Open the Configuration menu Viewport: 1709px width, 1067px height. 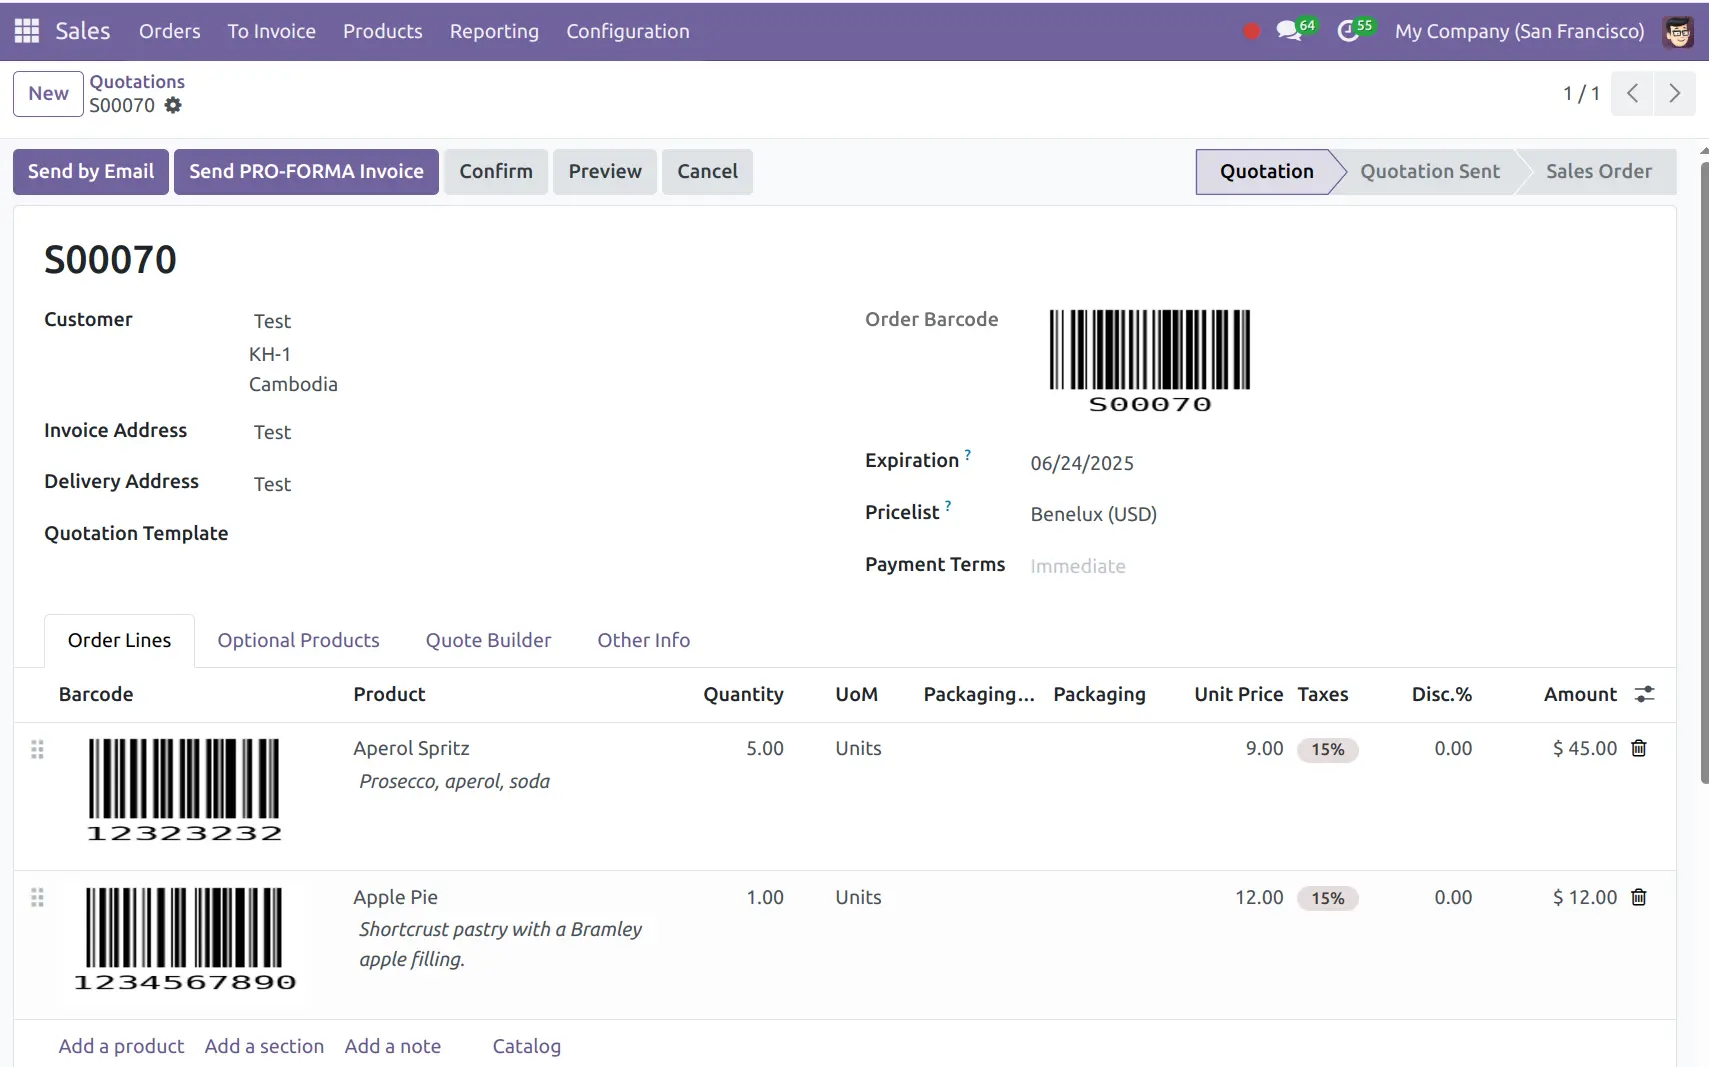pyautogui.click(x=628, y=31)
